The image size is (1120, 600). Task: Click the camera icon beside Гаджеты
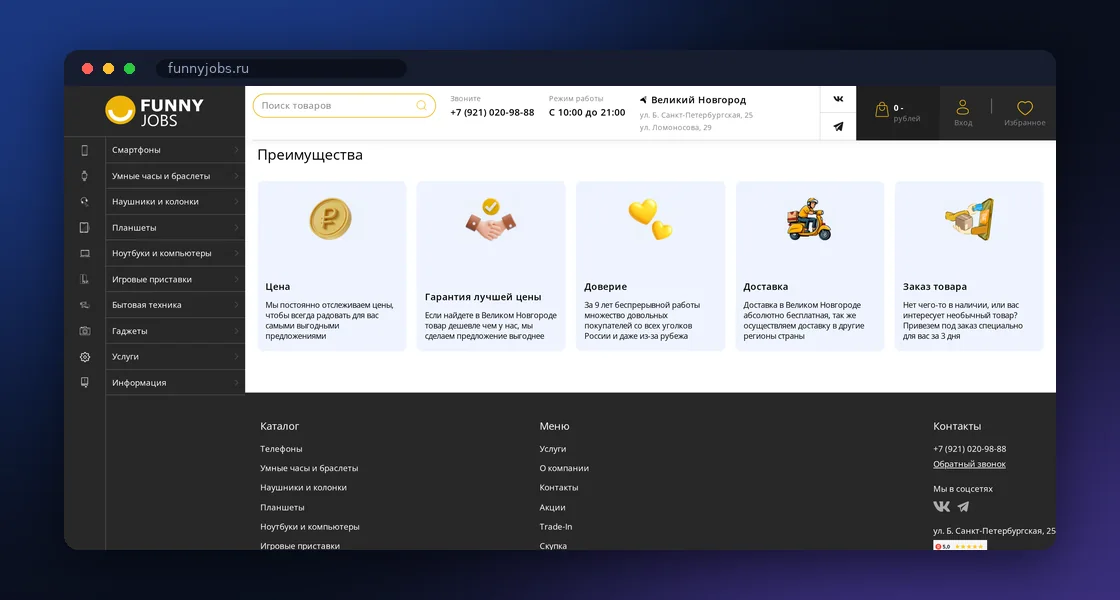[84, 331]
